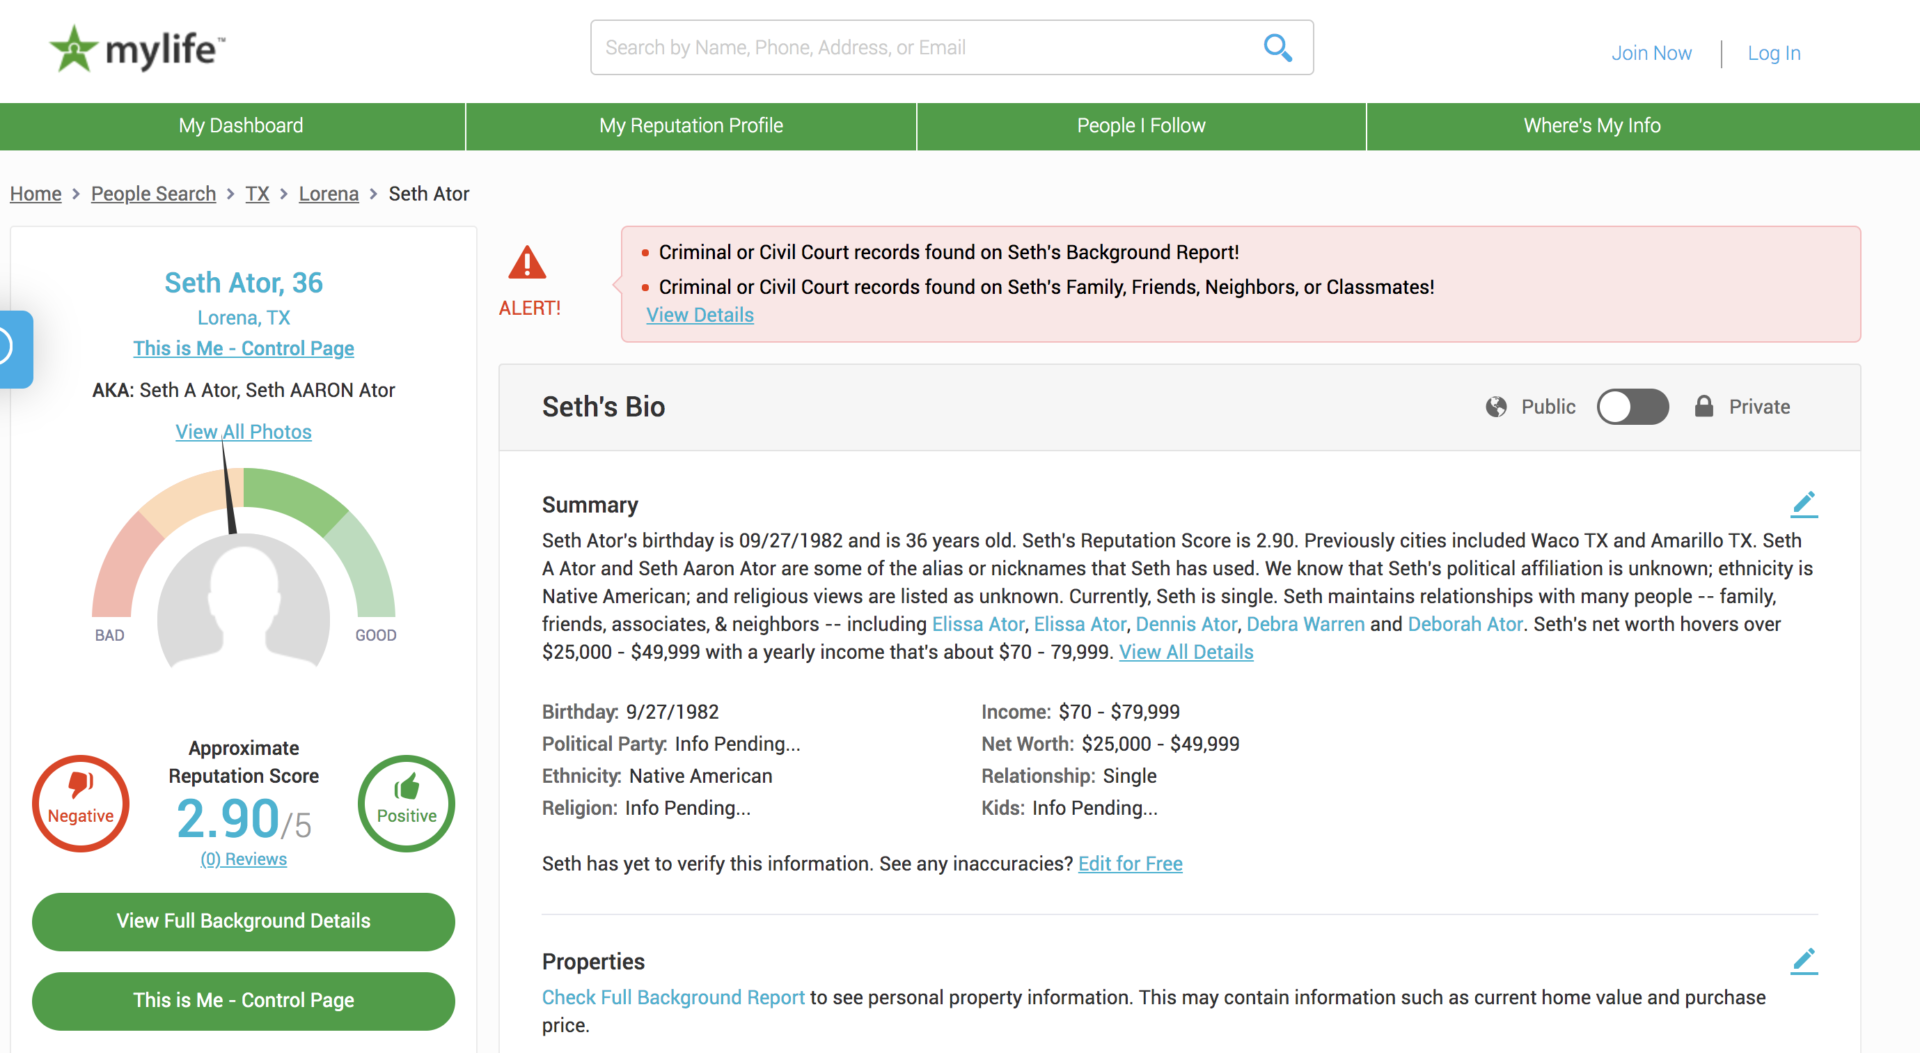The height and width of the screenshot is (1053, 1920).
Task: Click the profile silhouette photo placeholder
Action: coord(244,600)
